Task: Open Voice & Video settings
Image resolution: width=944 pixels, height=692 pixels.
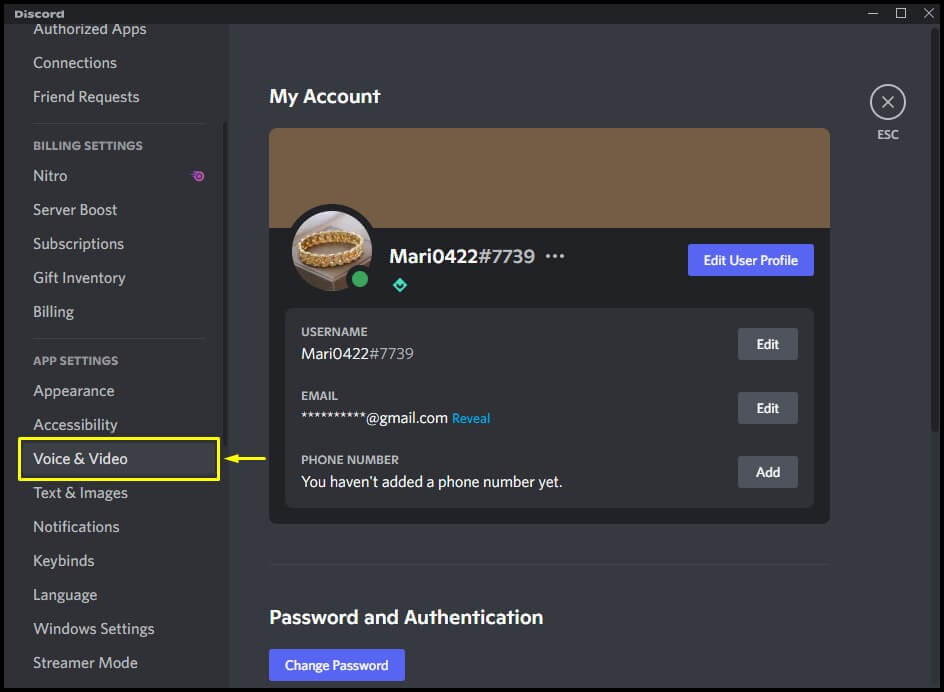Action: point(80,459)
